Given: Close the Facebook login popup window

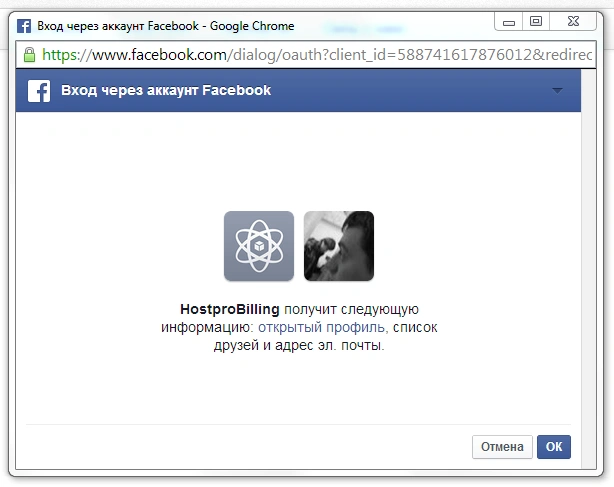Looking at the screenshot, I should (573, 22).
